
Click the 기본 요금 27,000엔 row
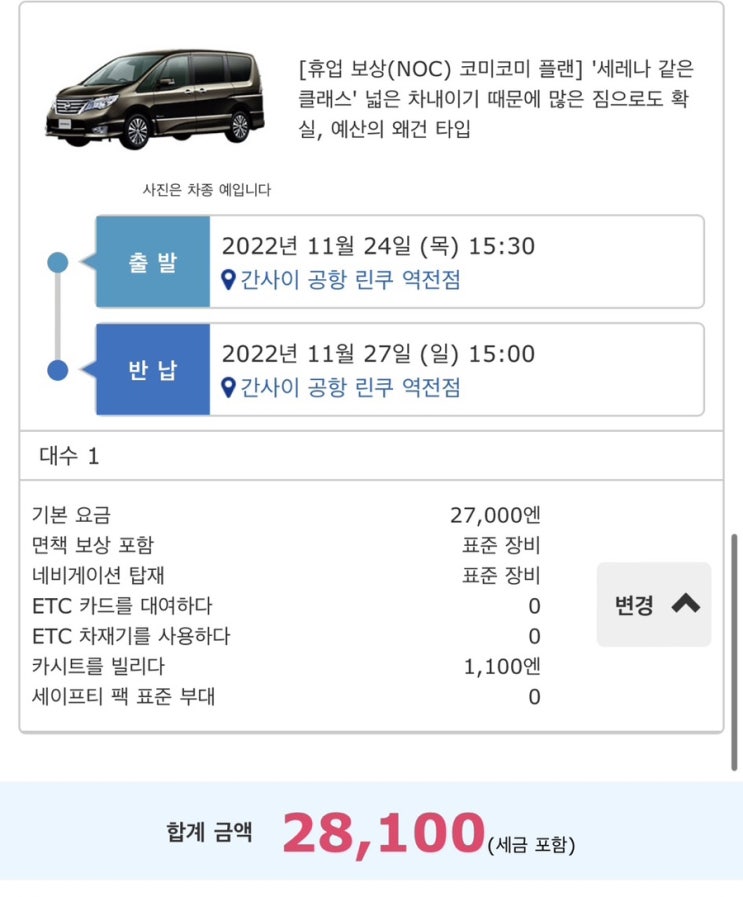285,516
